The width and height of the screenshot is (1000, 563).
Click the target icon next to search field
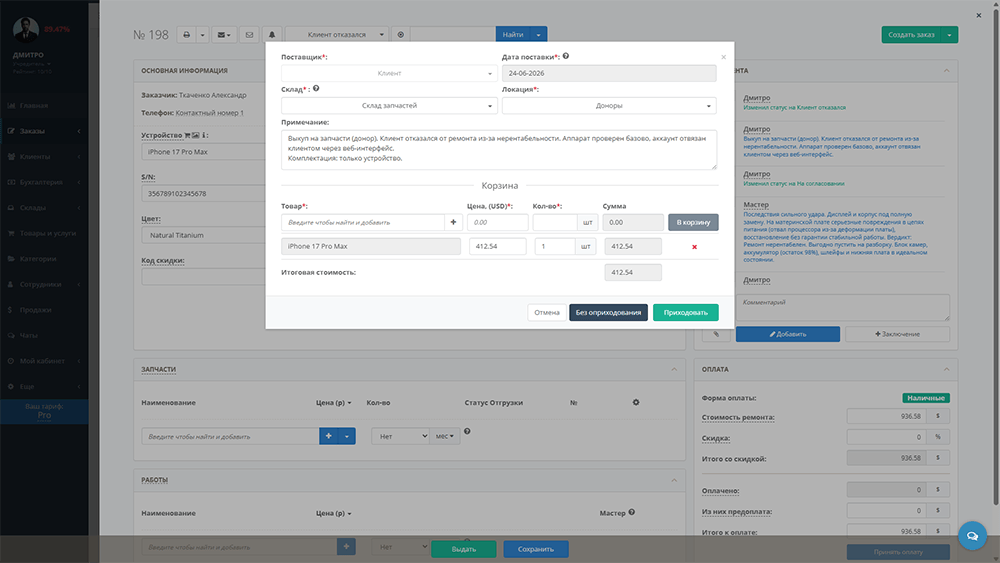[x=401, y=34]
